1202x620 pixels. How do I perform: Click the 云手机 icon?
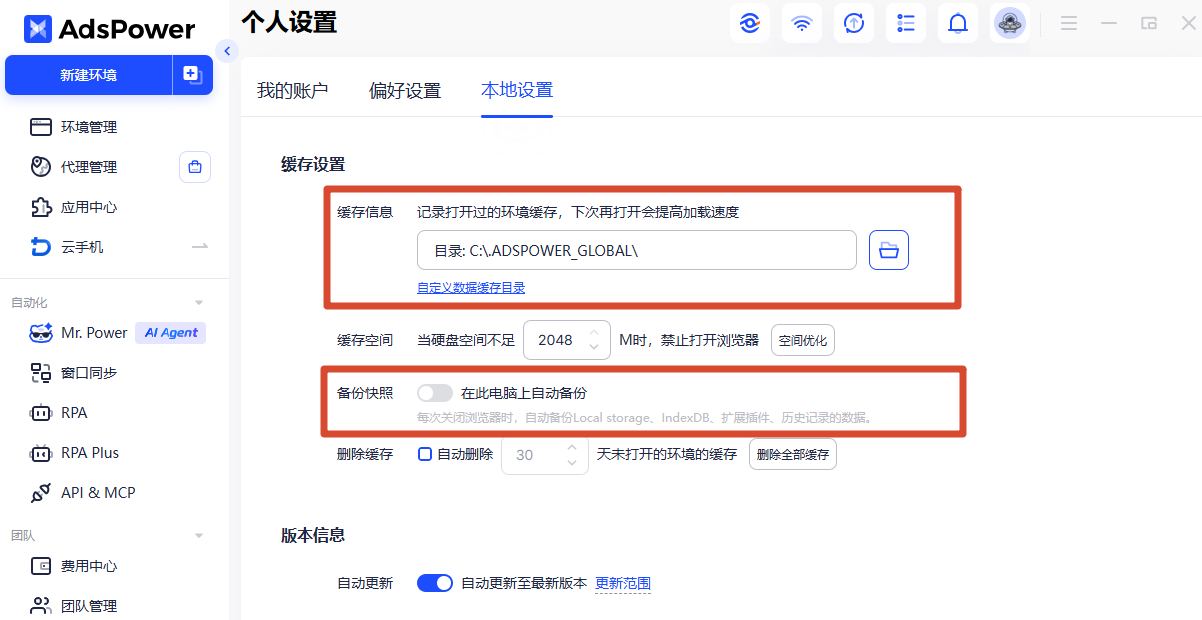[x=40, y=247]
